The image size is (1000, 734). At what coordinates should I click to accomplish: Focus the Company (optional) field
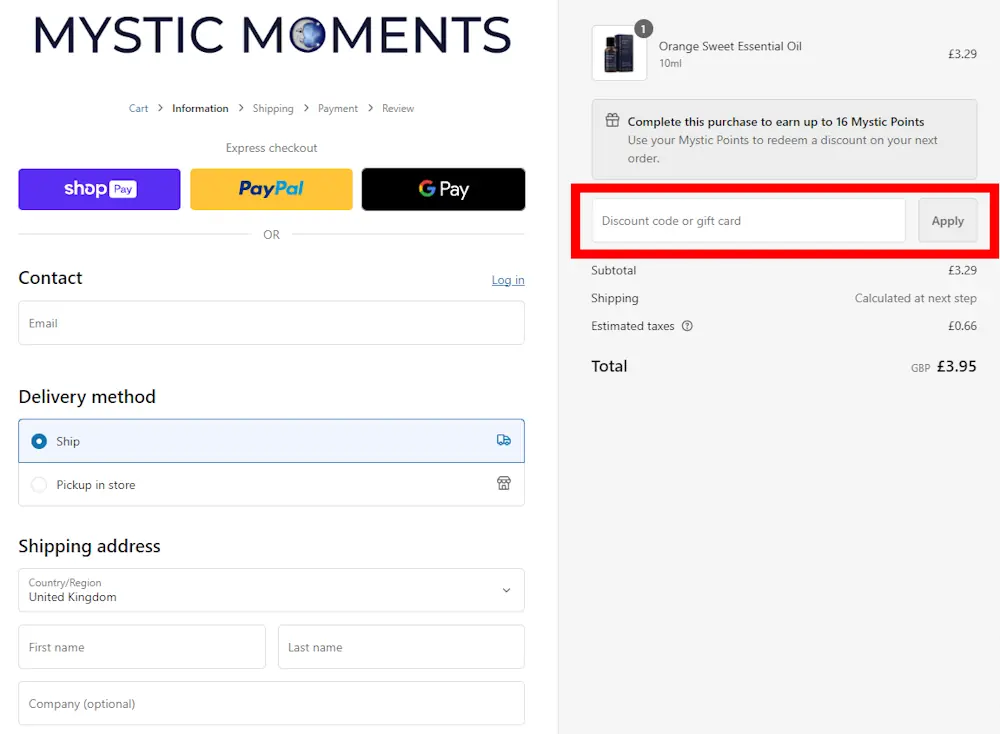[272, 703]
